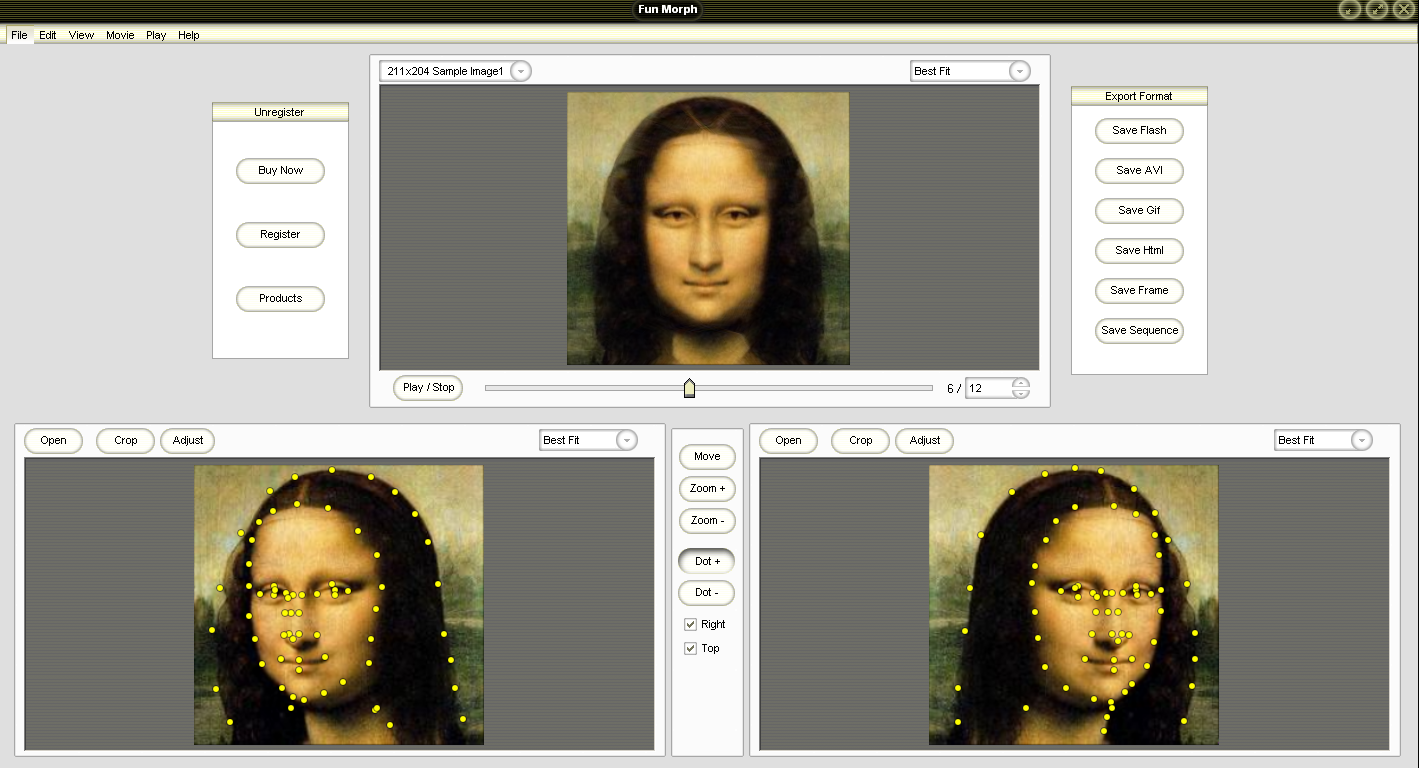Viewport: 1419px width, 768px height.
Task: Click the right source Mona Lisa image
Action: point(1074,605)
